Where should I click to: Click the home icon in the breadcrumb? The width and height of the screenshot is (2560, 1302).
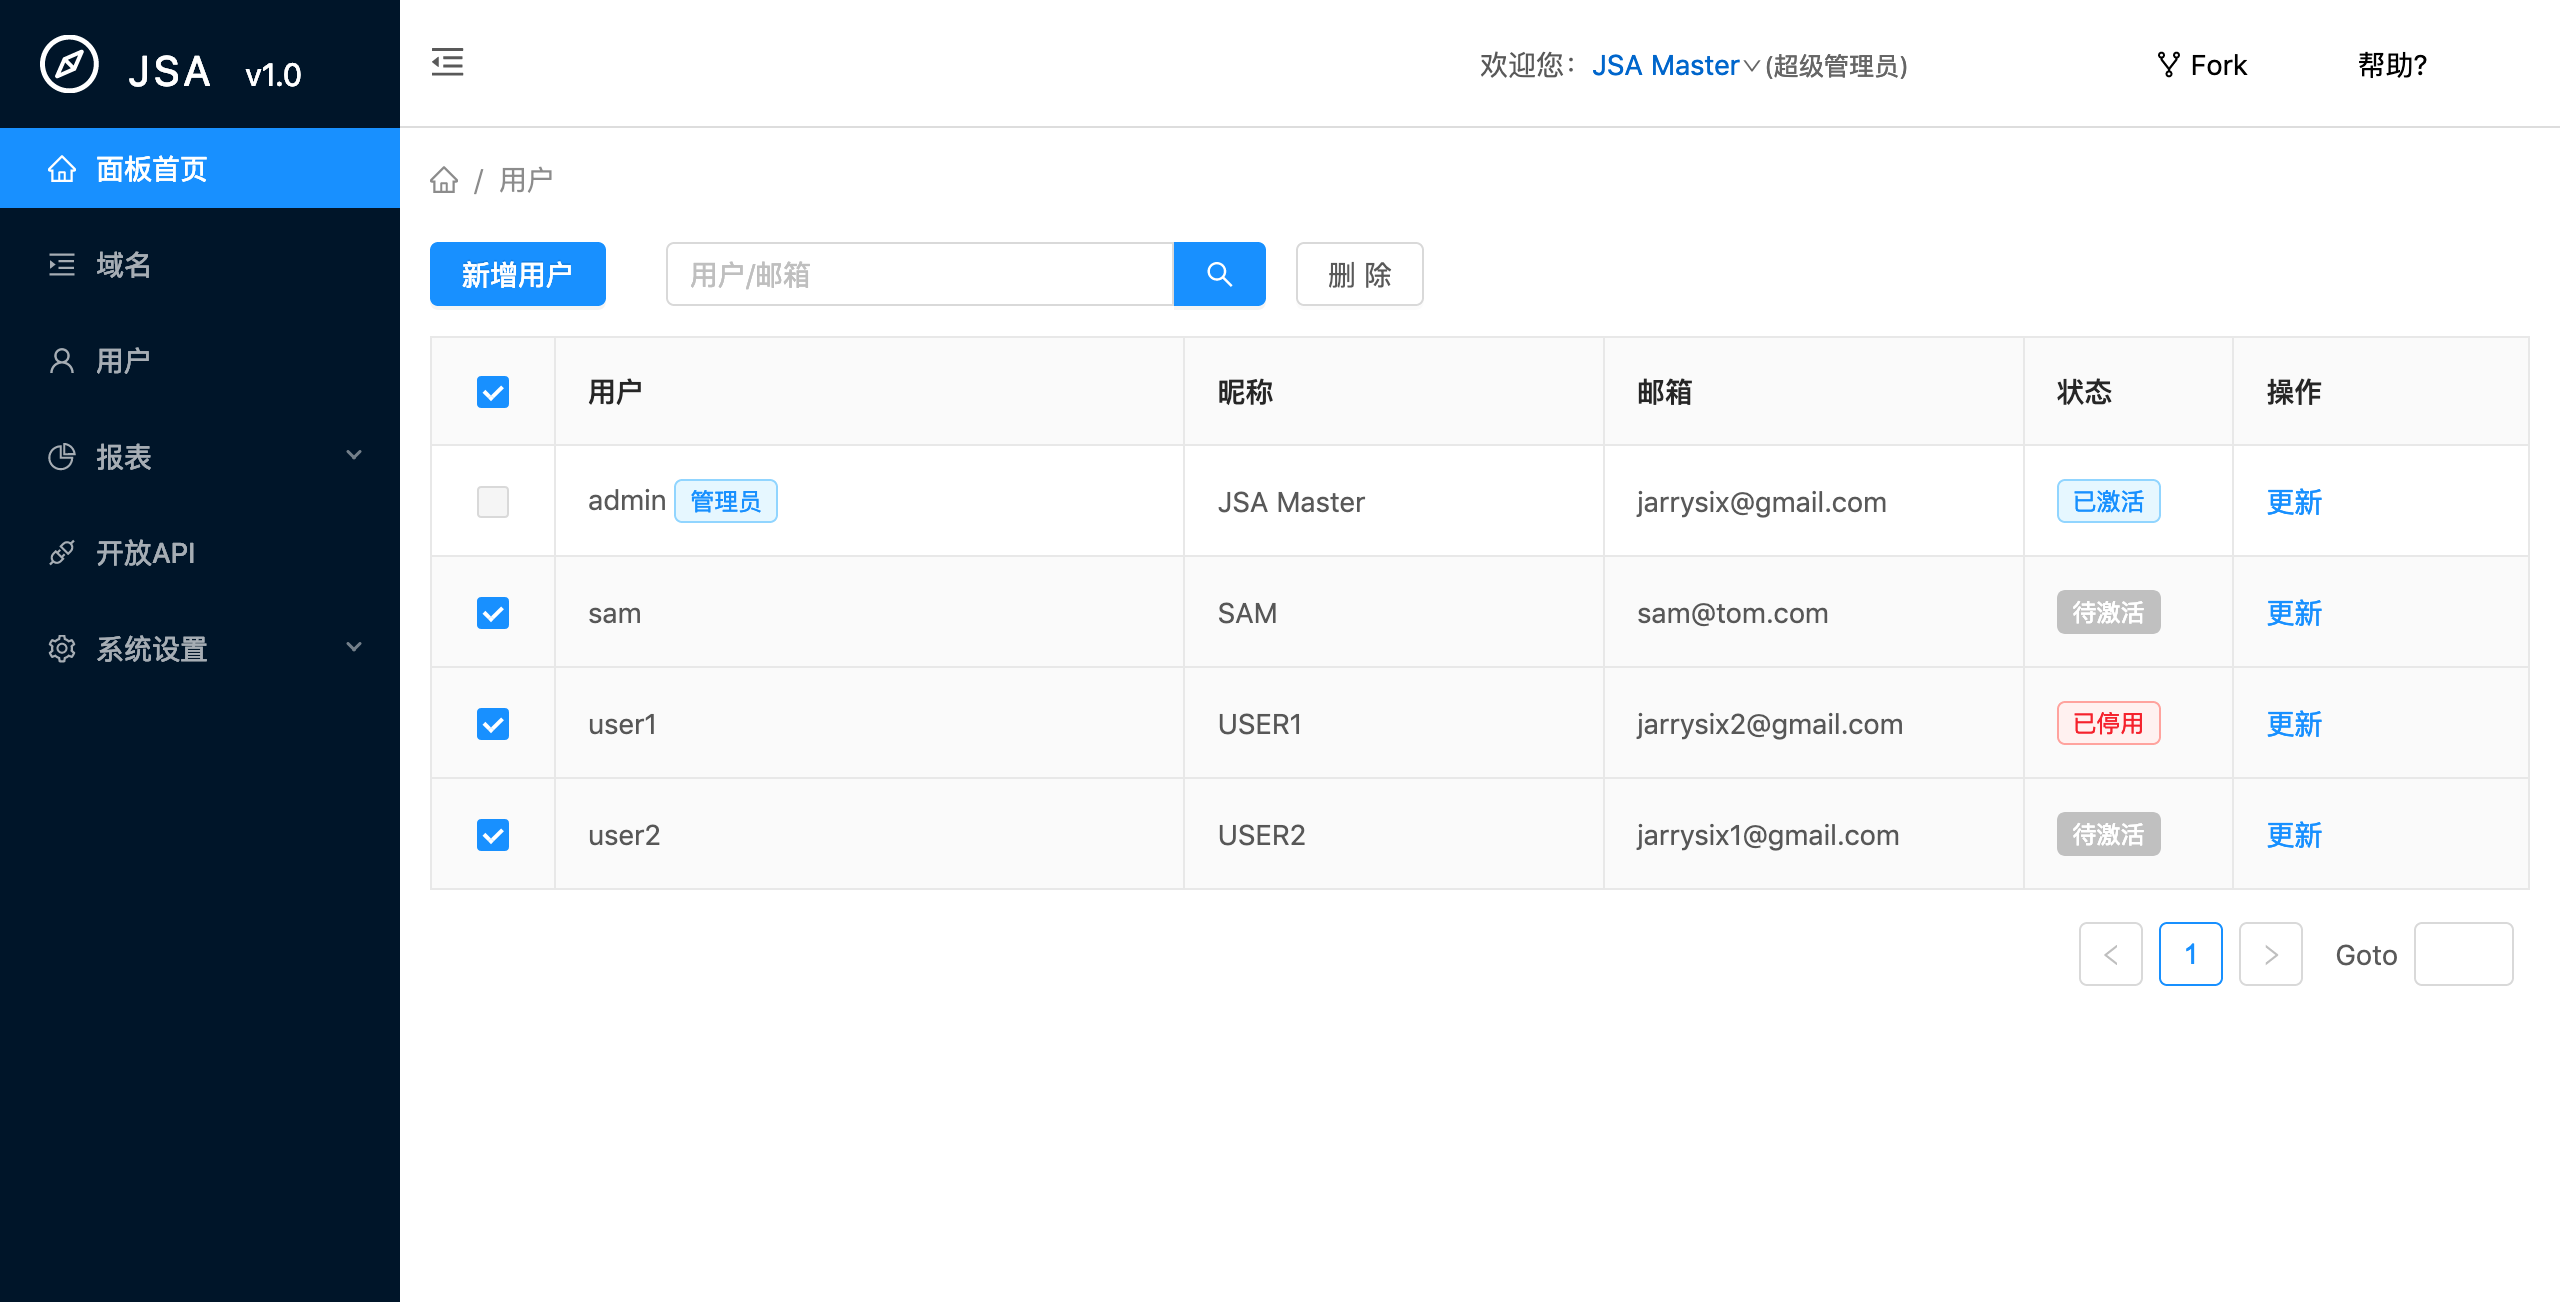pos(444,180)
